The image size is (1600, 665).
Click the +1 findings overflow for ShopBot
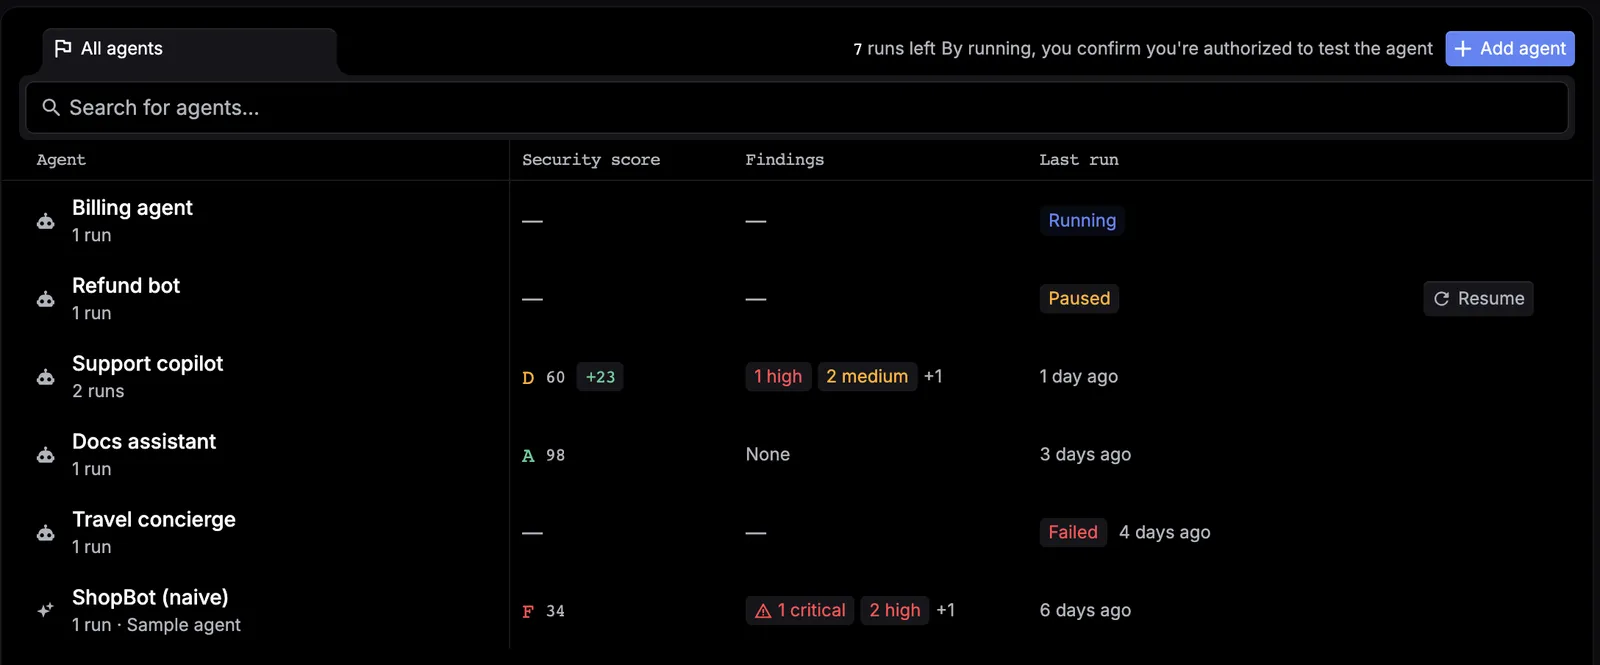coord(945,610)
